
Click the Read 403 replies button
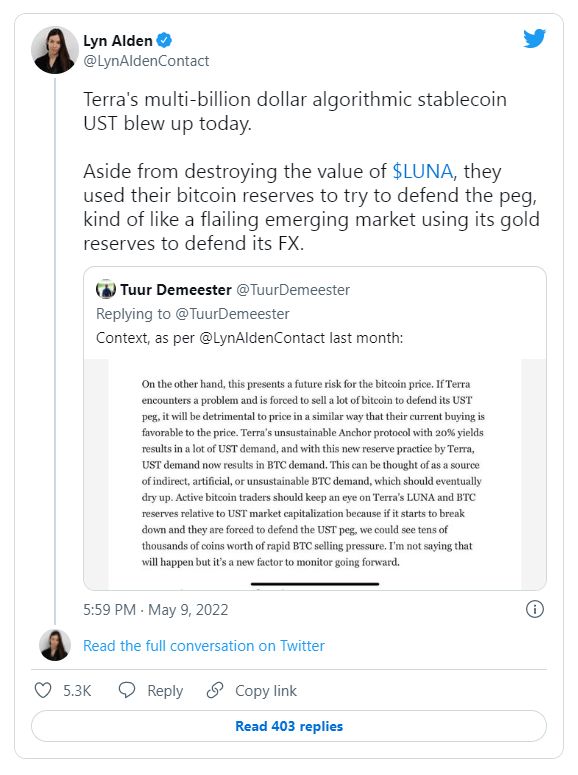[x=289, y=726]
